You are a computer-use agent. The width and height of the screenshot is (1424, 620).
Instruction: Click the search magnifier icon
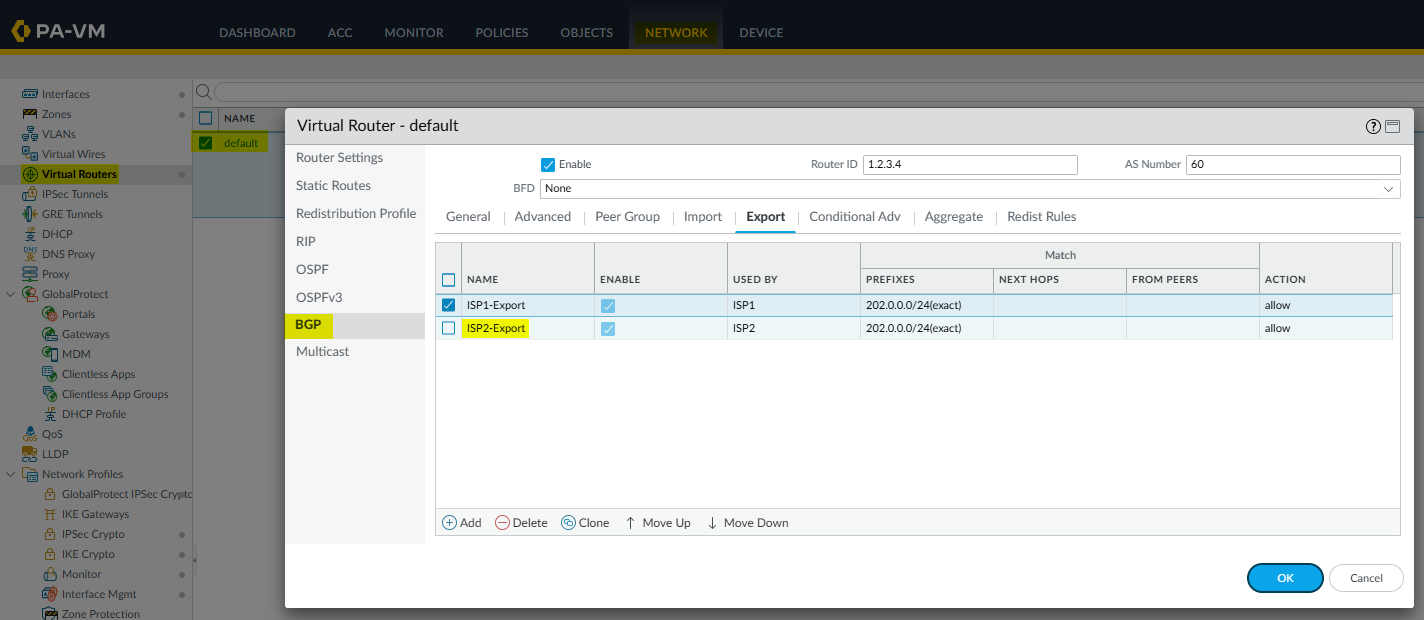pos(203,92)
